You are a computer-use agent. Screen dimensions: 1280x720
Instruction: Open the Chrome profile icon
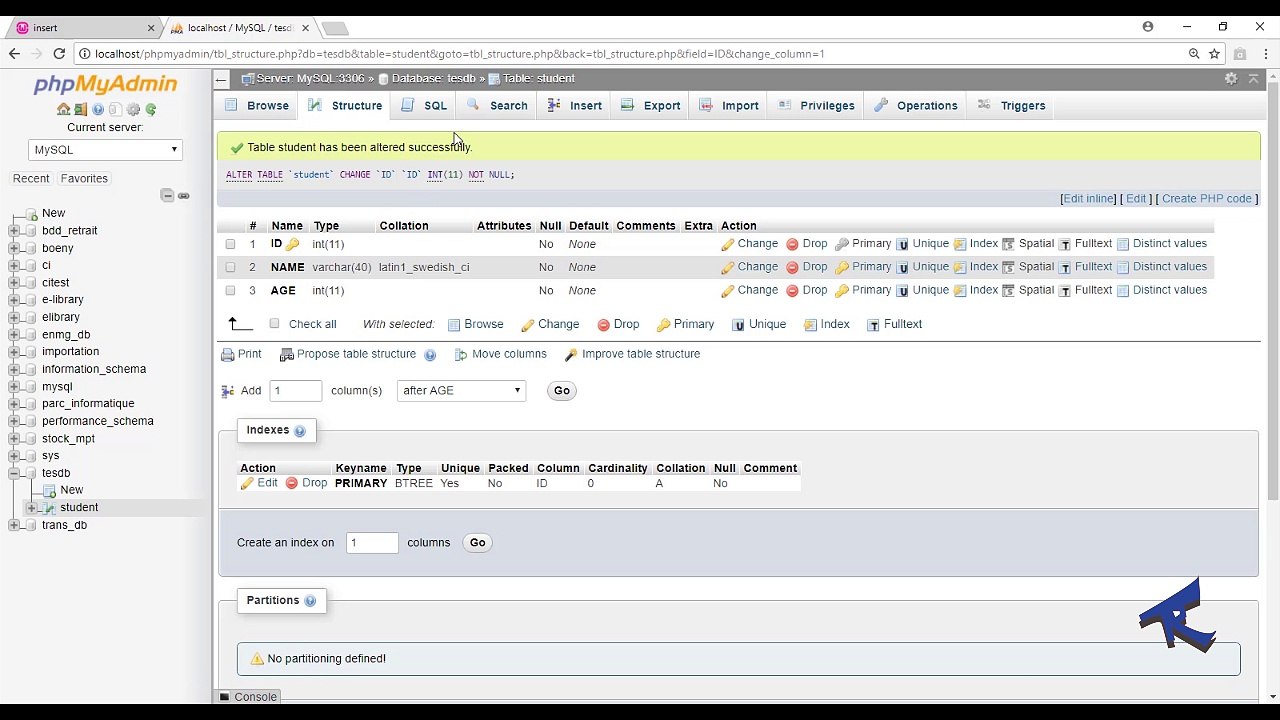pyautogui.click(x=1148, y=27)
